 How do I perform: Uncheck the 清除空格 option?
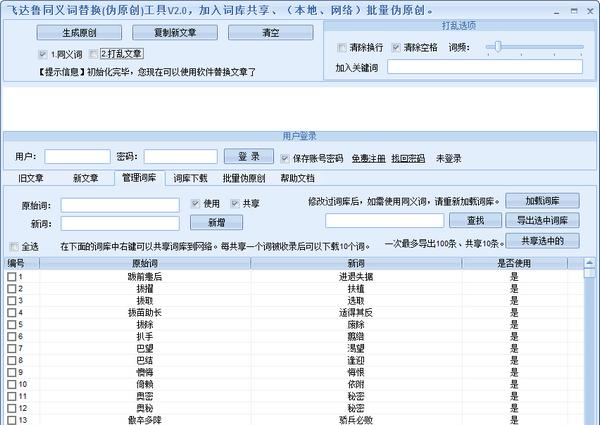coord(396,47)
